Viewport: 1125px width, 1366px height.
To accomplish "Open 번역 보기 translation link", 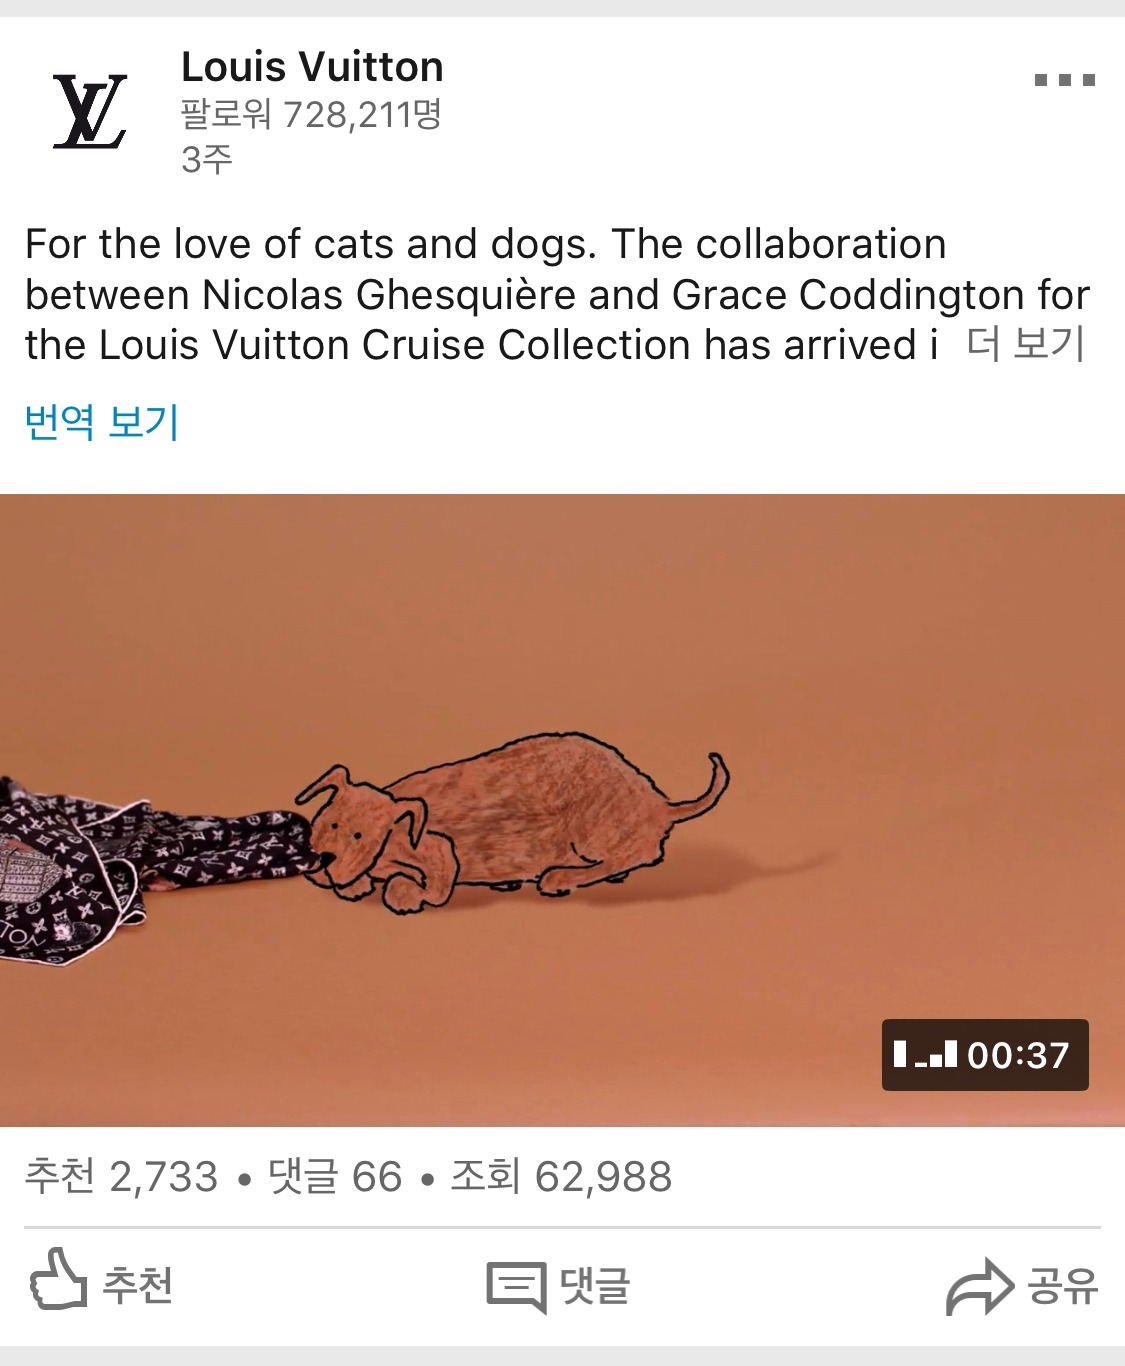I will [x=102, y=421].
